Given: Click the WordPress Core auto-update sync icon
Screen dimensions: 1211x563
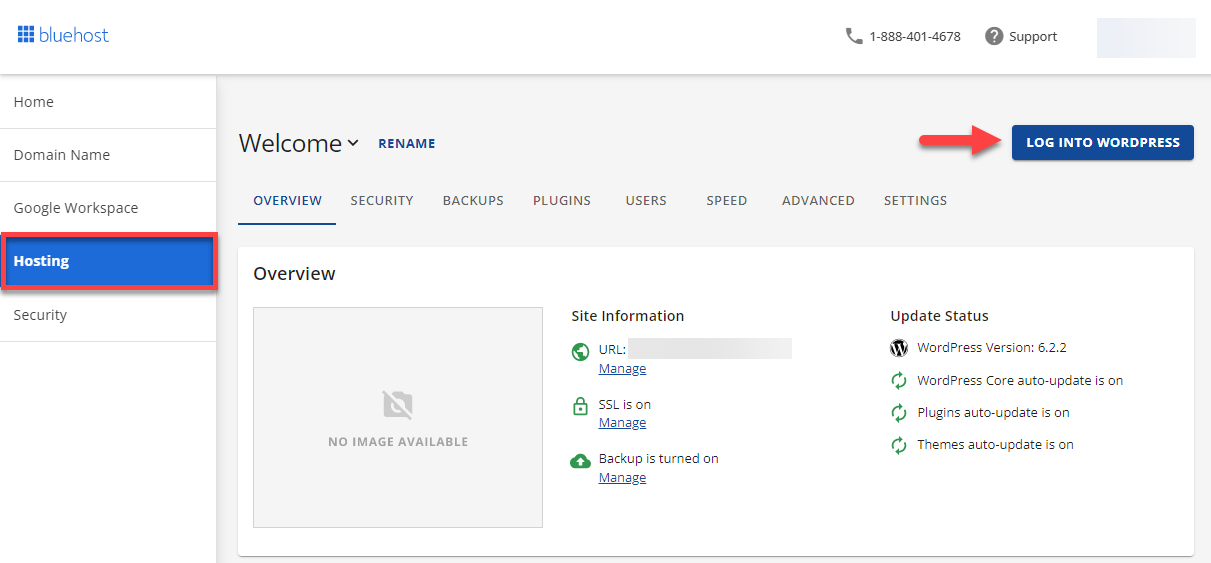Looking at the screenshot, I should click(899, 380).
